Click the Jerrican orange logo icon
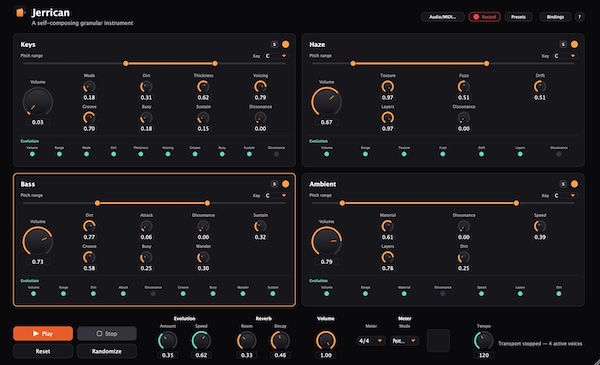The width and height of the screenshot is (600, 365). coord(20,13)
